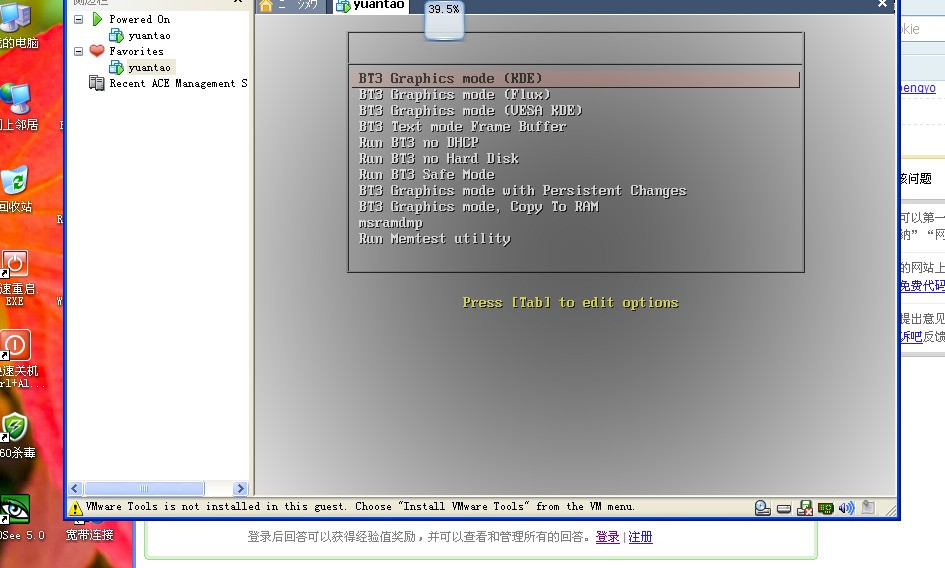Switch to the yuantao VM tab
Image resolution: width=945 pixels, height=568 pixels.
click(x=371, y=5)
